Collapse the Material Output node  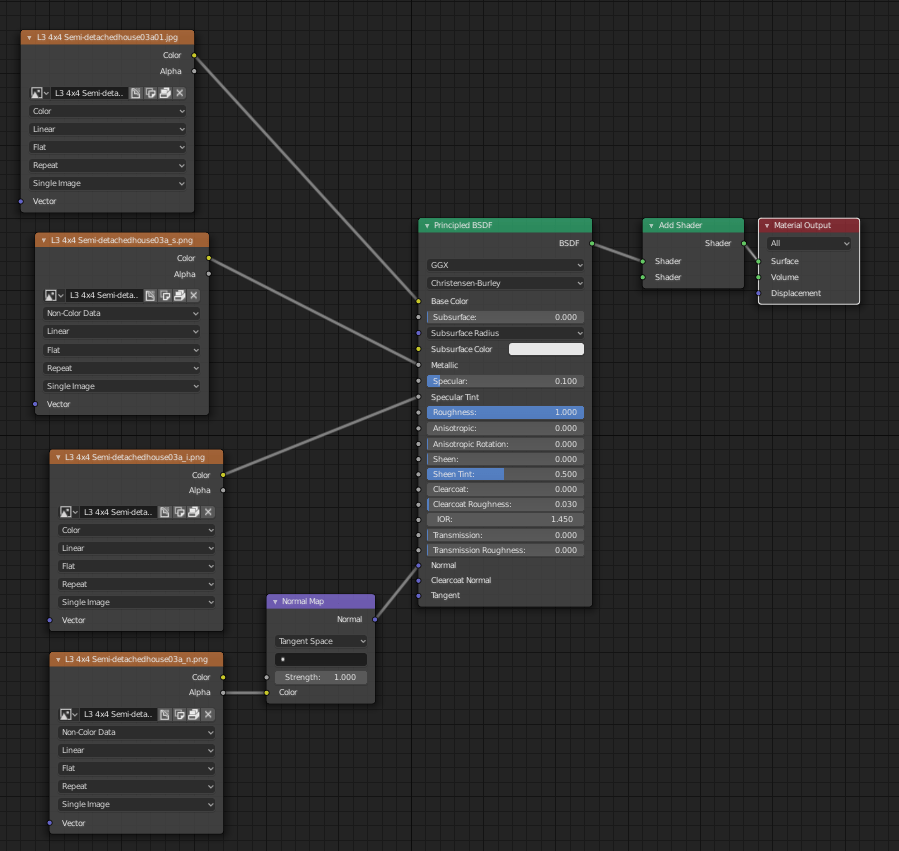point(767,226)
